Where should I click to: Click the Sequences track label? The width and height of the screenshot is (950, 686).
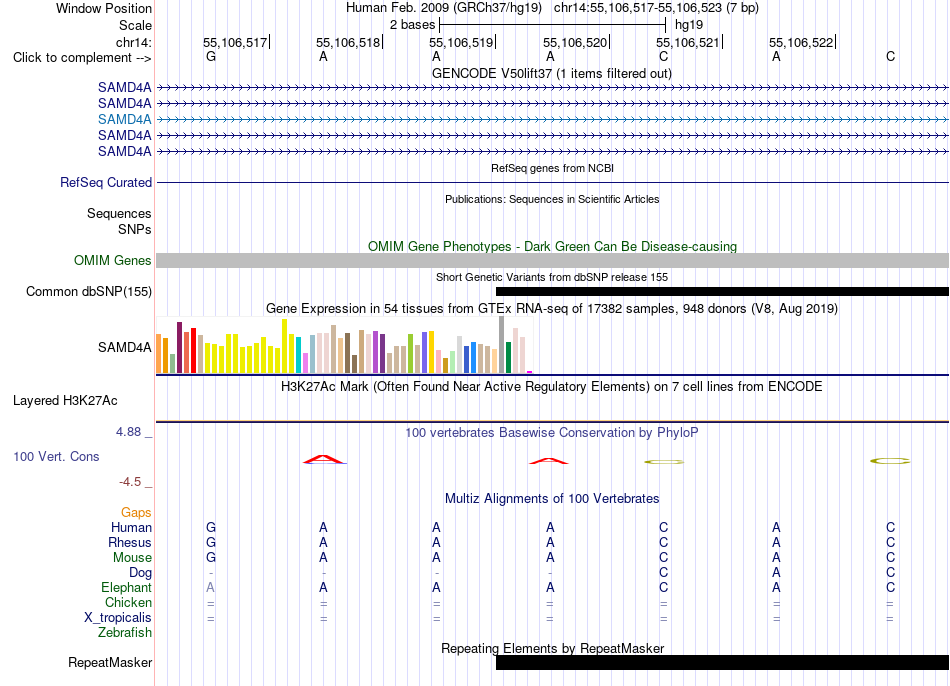click(x=119, y=213)
